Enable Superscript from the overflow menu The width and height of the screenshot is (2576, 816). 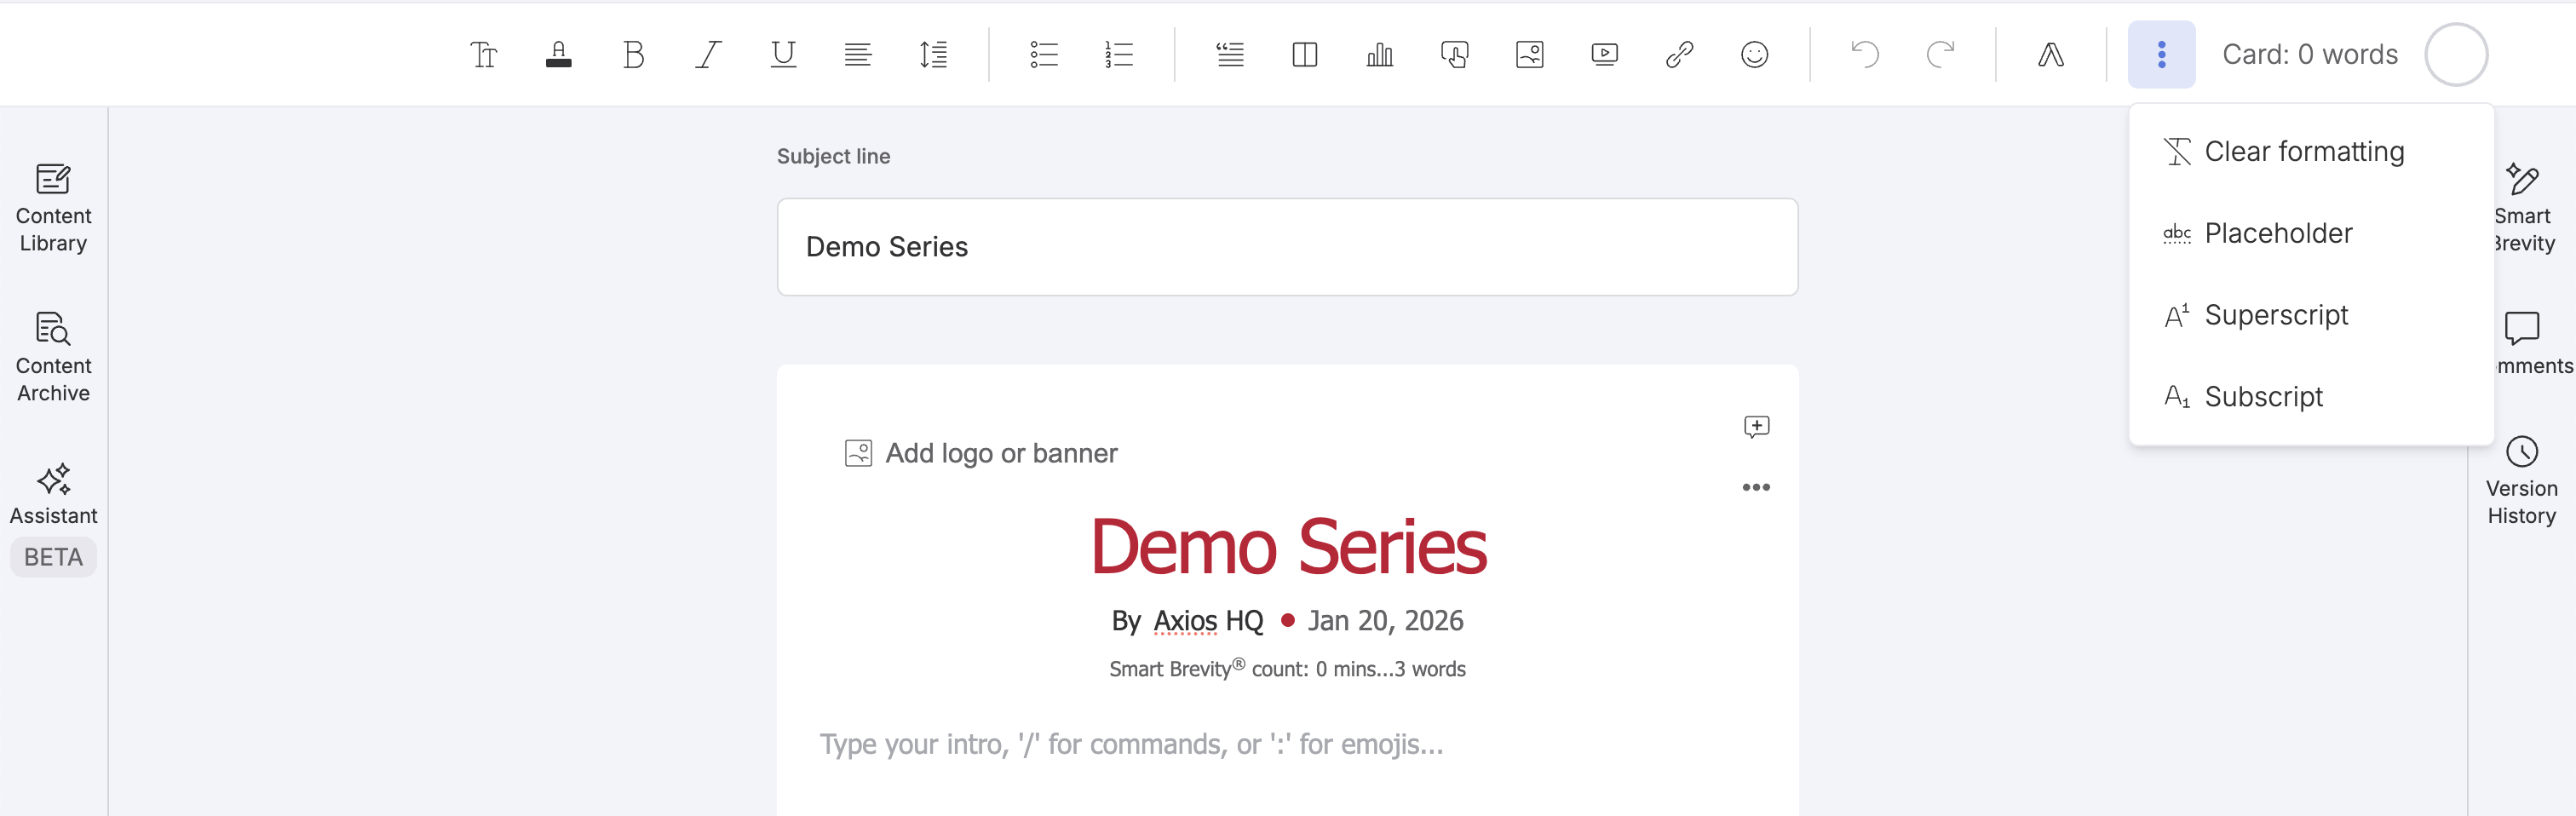click(x=2277, y=315)
